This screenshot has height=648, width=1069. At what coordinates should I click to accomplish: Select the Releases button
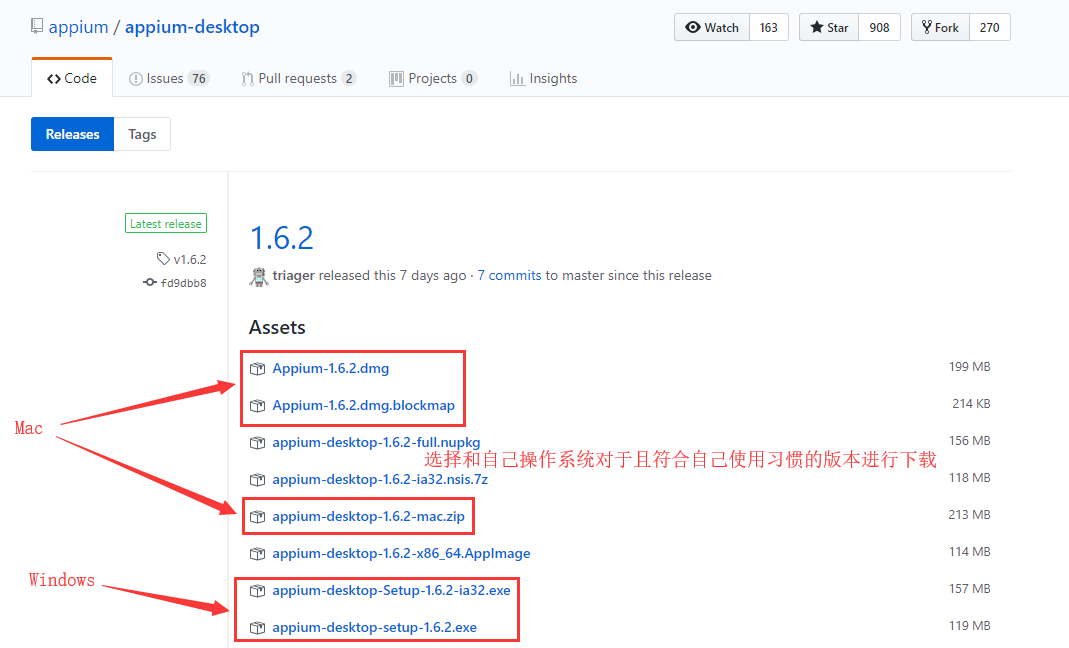click(x=72, y=134)
